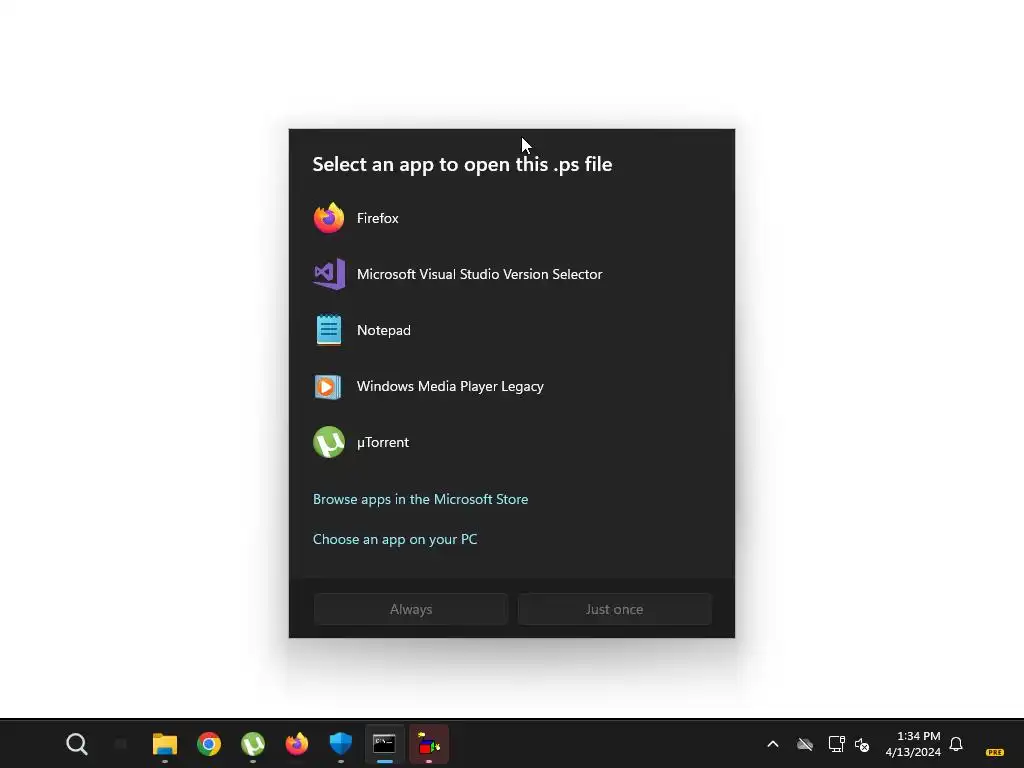Open network display tray icon

(x=837, y=744)
